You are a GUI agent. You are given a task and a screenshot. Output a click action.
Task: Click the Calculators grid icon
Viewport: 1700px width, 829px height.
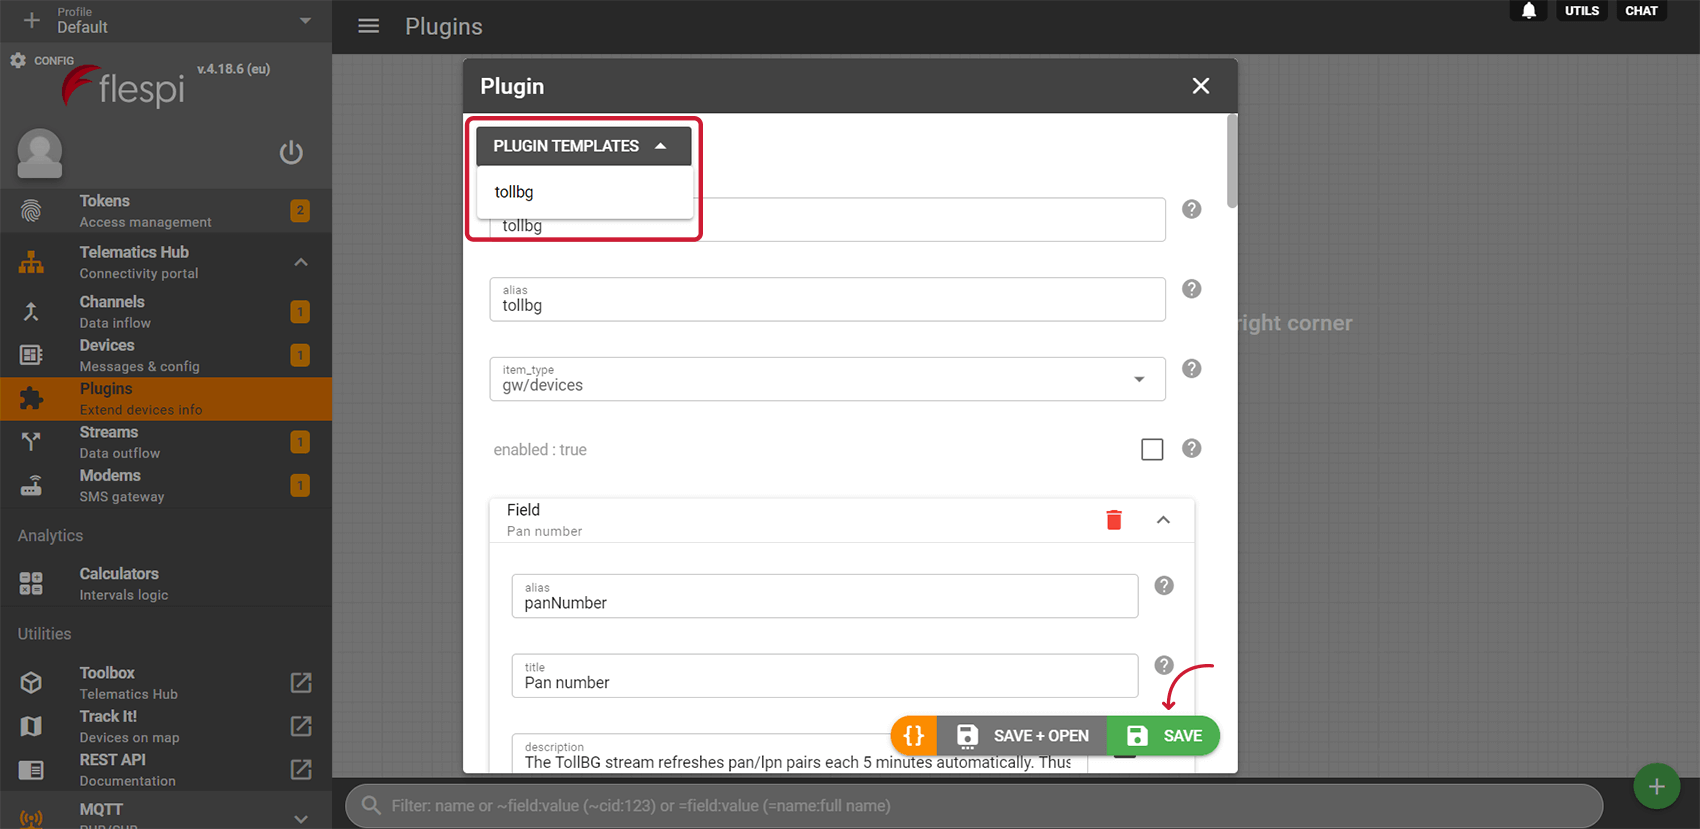[31, 583]
